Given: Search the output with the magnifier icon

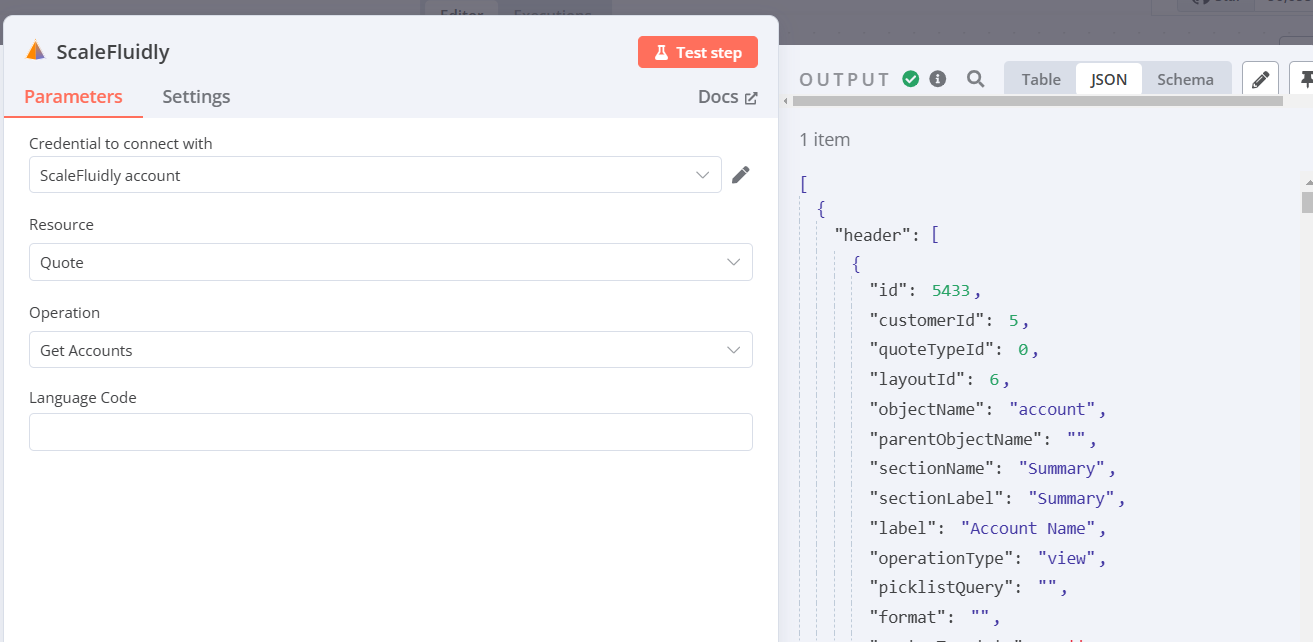Looking at the screenshot, I should [976, 79].
